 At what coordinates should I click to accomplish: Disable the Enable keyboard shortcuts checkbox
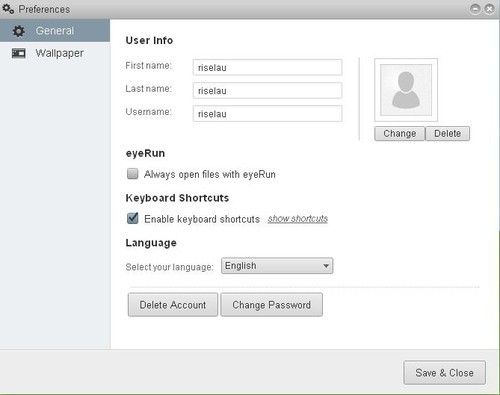pos(133,218)
